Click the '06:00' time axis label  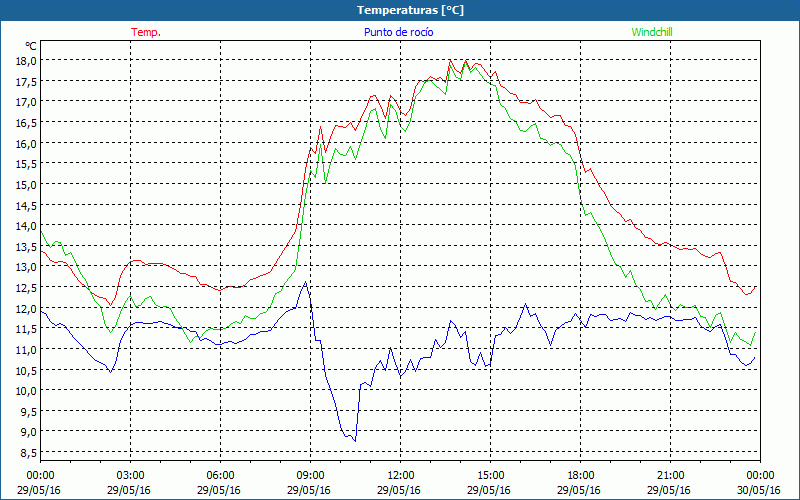coord(221,476)
